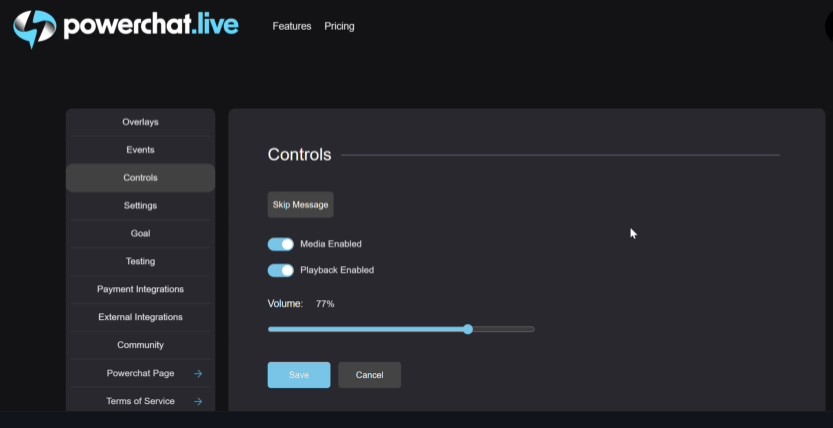The image size is (833, 428).
Task: Click the powerchat.live lightning logo icon
Action: click(x=35, y=28)
